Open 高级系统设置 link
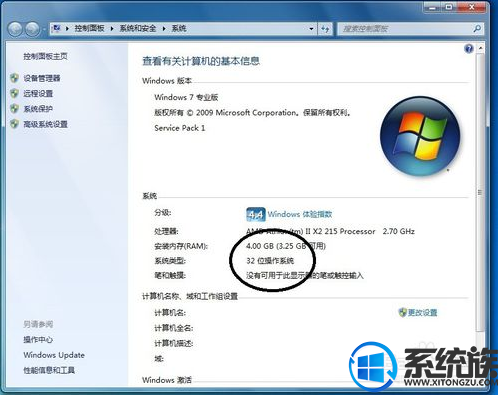Screen dimensions: 498x395 point(45,124)
